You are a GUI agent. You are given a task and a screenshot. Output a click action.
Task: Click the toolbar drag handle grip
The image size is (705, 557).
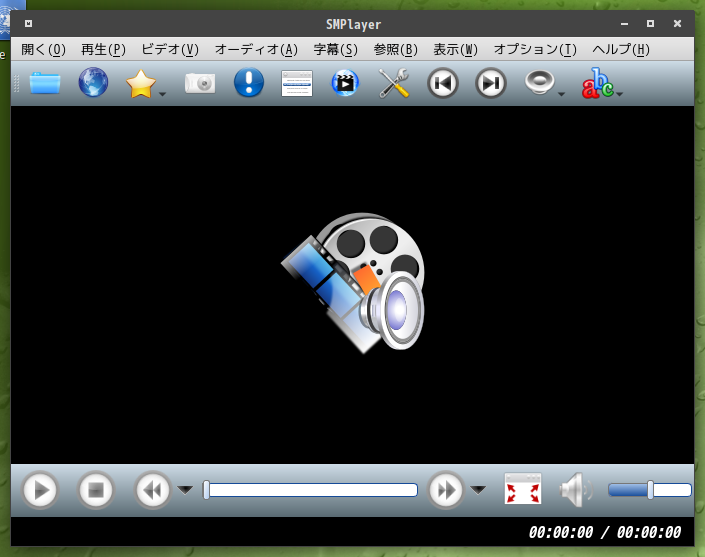17,84
